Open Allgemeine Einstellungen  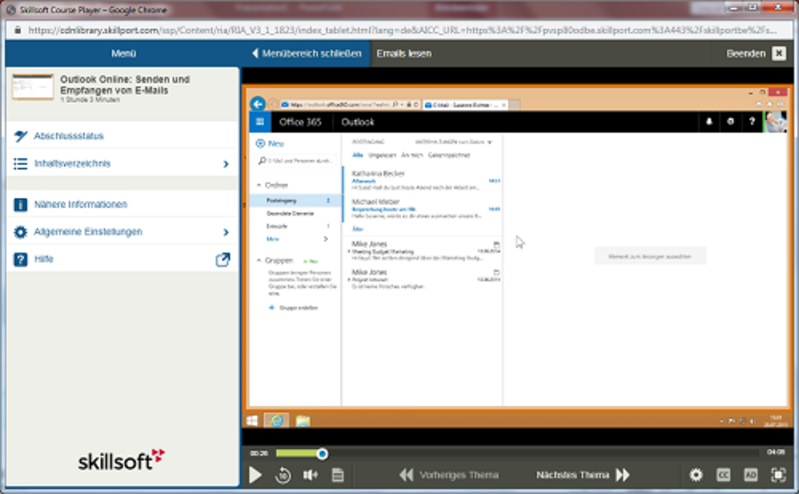click(x=122, y=232)
